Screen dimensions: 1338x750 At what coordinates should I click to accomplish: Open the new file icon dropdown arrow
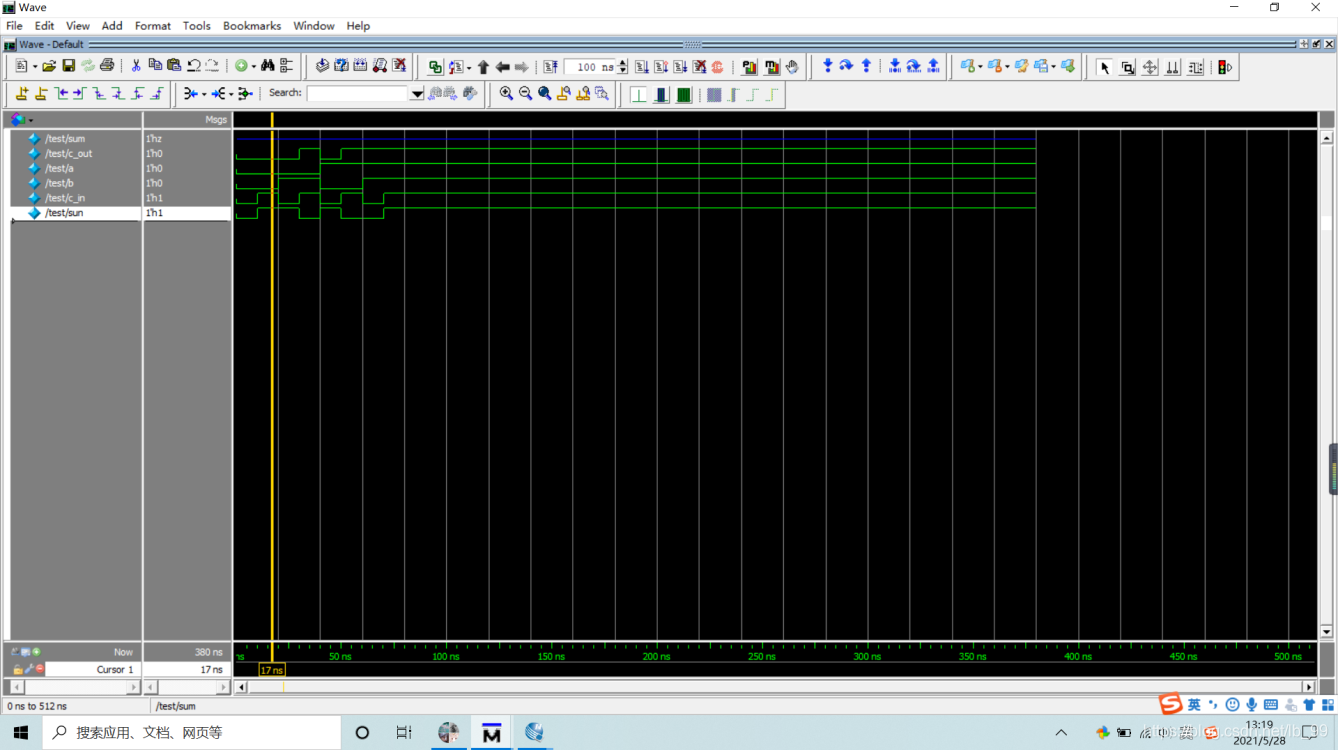point(35,67)
